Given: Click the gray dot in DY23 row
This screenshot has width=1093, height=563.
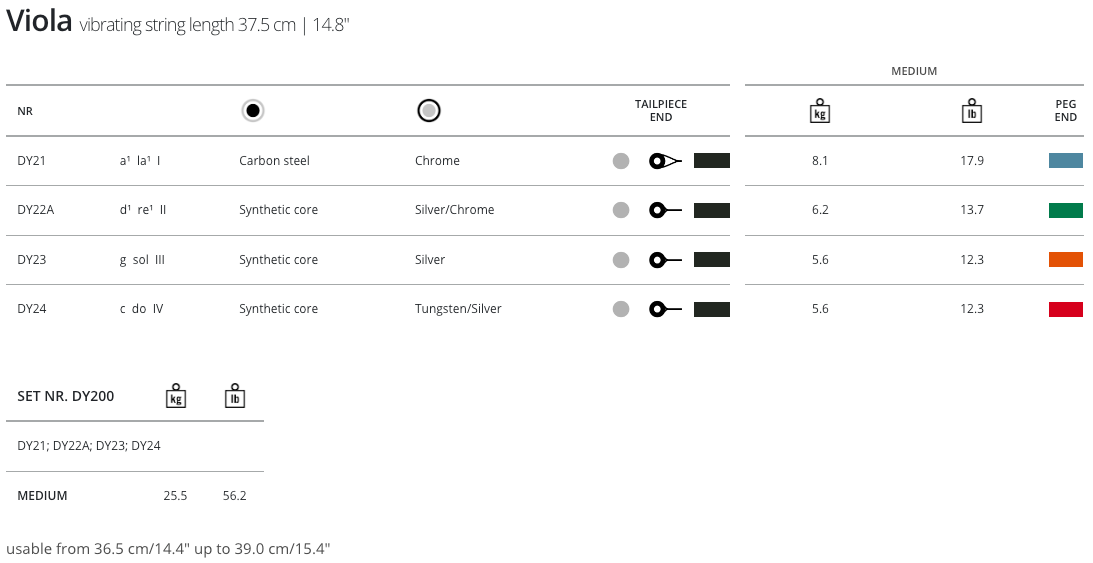Looking at the screenshot, I should pyautogui.click(x=621, y=260).
